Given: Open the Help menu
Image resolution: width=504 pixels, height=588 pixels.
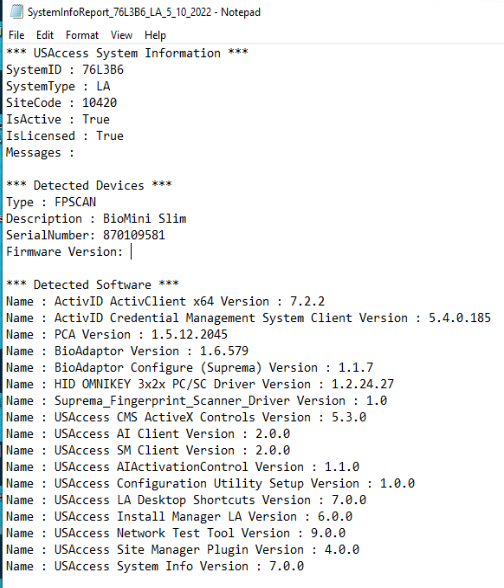Looking at the screenshot, I should coord(155,35).
